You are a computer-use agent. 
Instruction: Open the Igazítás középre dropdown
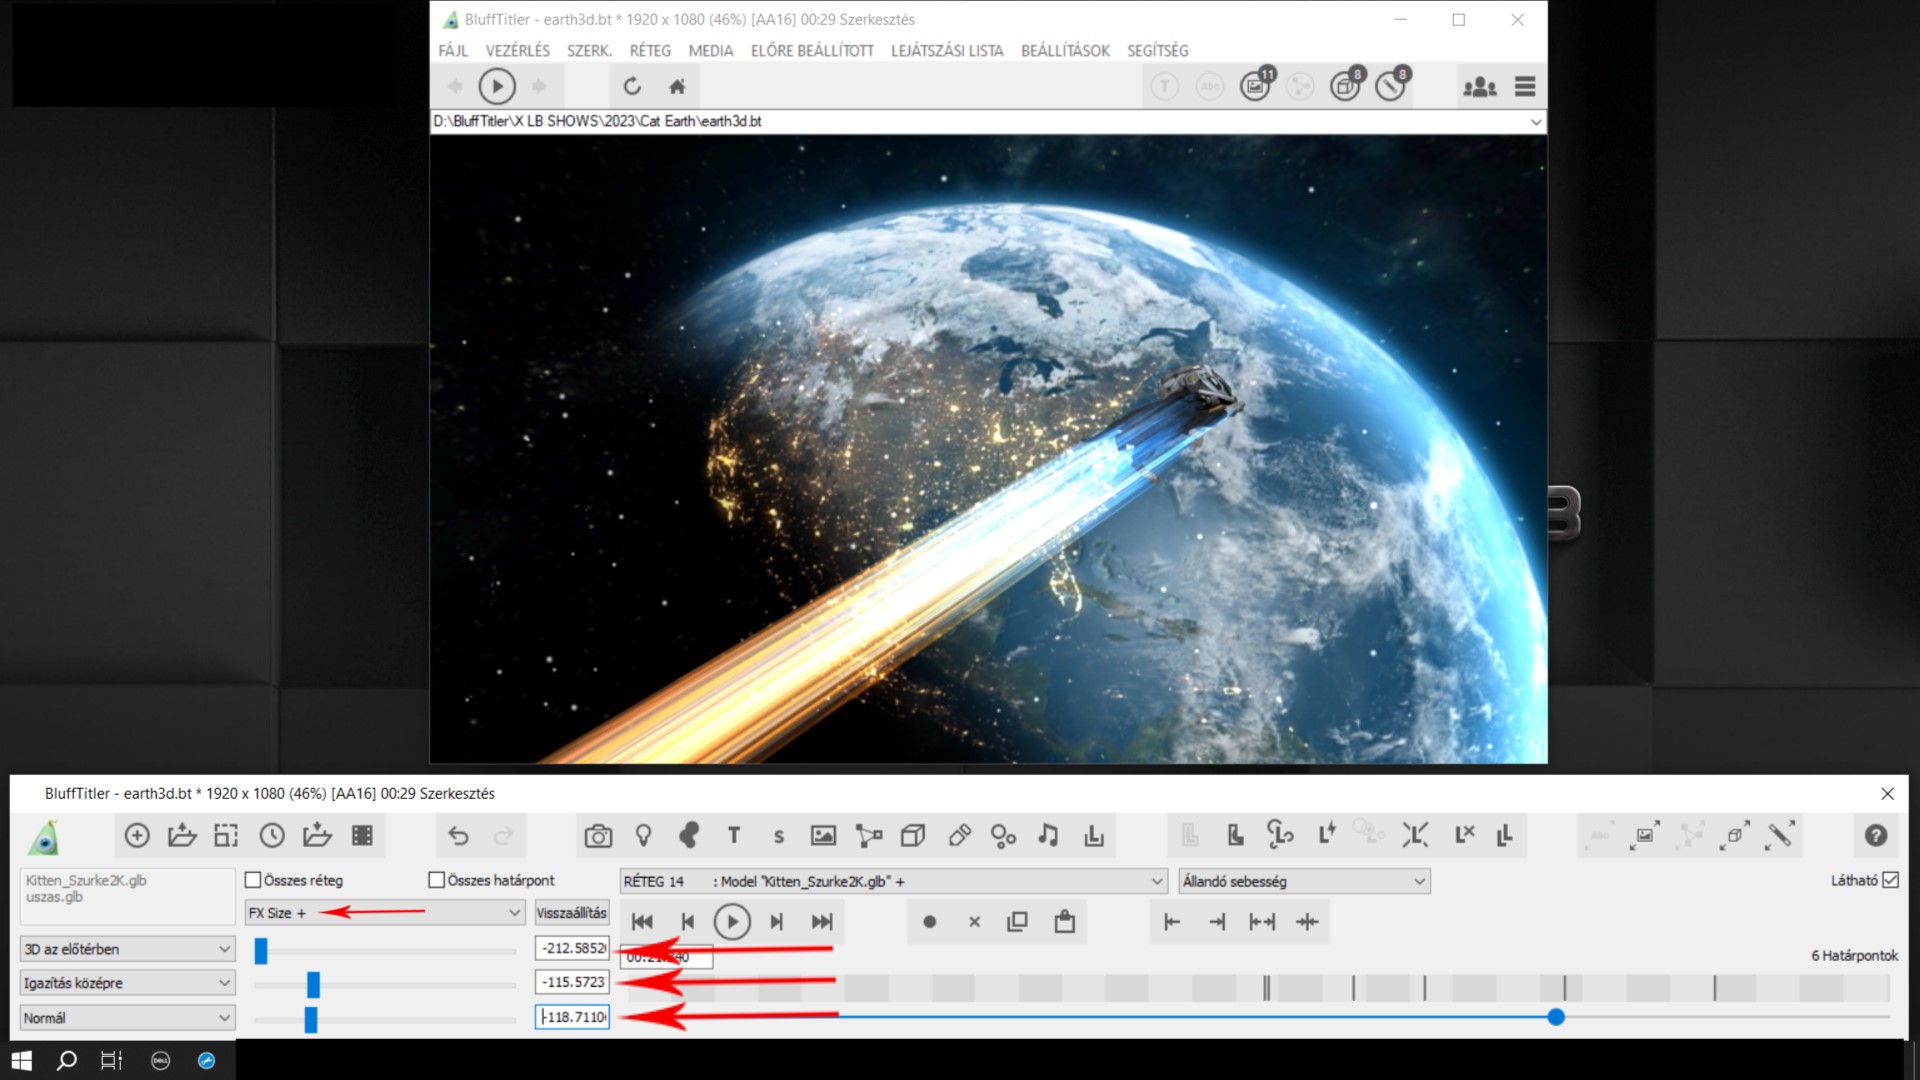(x=127, y=983)
